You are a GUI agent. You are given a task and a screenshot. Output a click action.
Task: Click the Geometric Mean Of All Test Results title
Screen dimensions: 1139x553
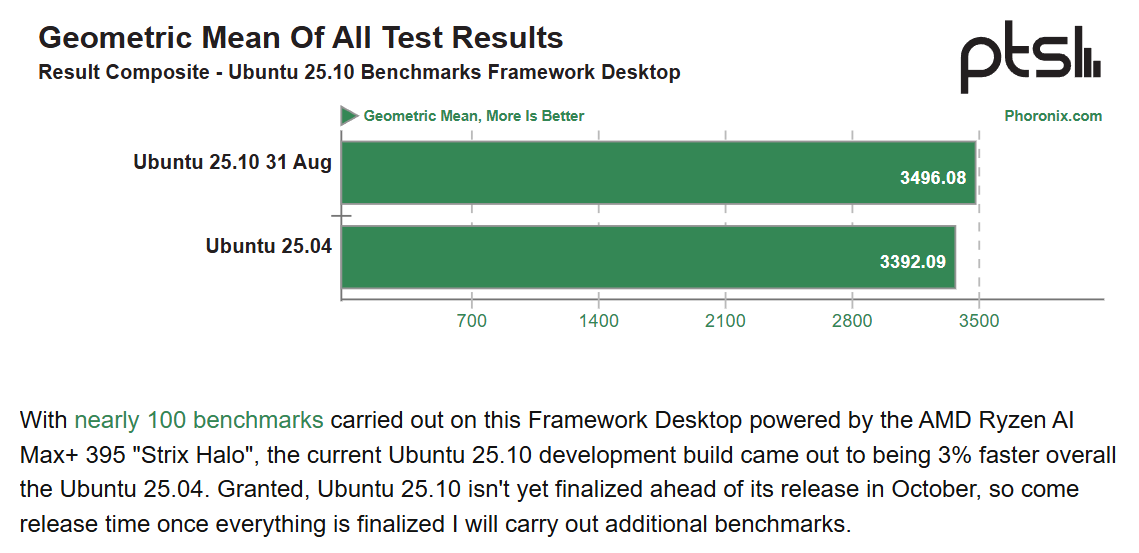(300, 38)
